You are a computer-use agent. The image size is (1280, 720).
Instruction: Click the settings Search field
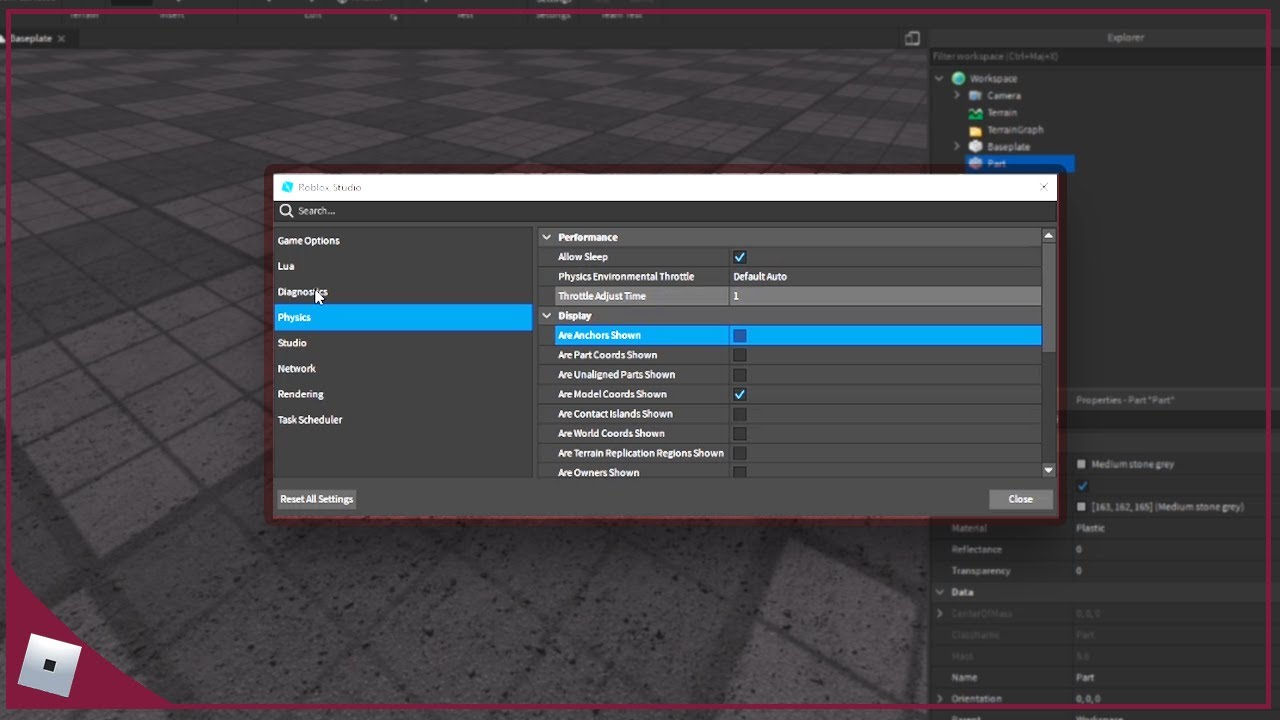click(665, 211)
